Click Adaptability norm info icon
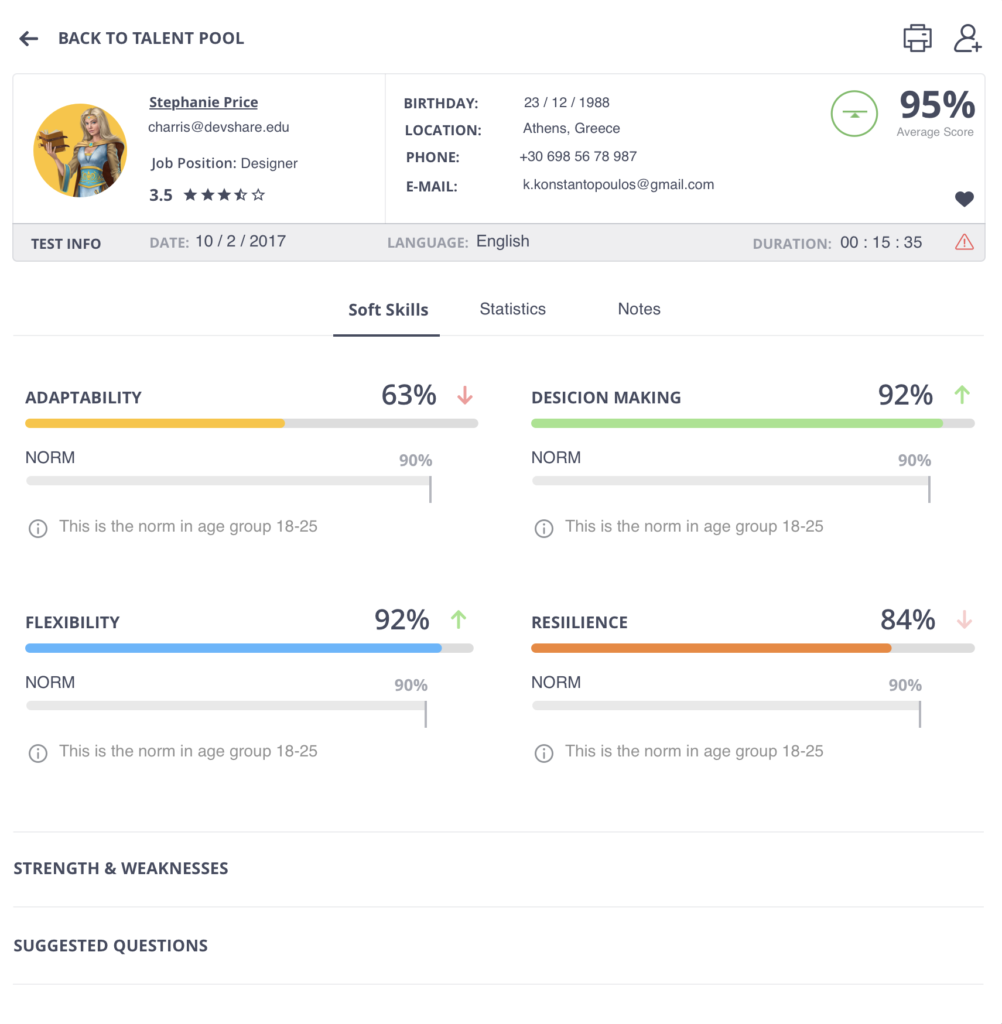 [38, 528]
